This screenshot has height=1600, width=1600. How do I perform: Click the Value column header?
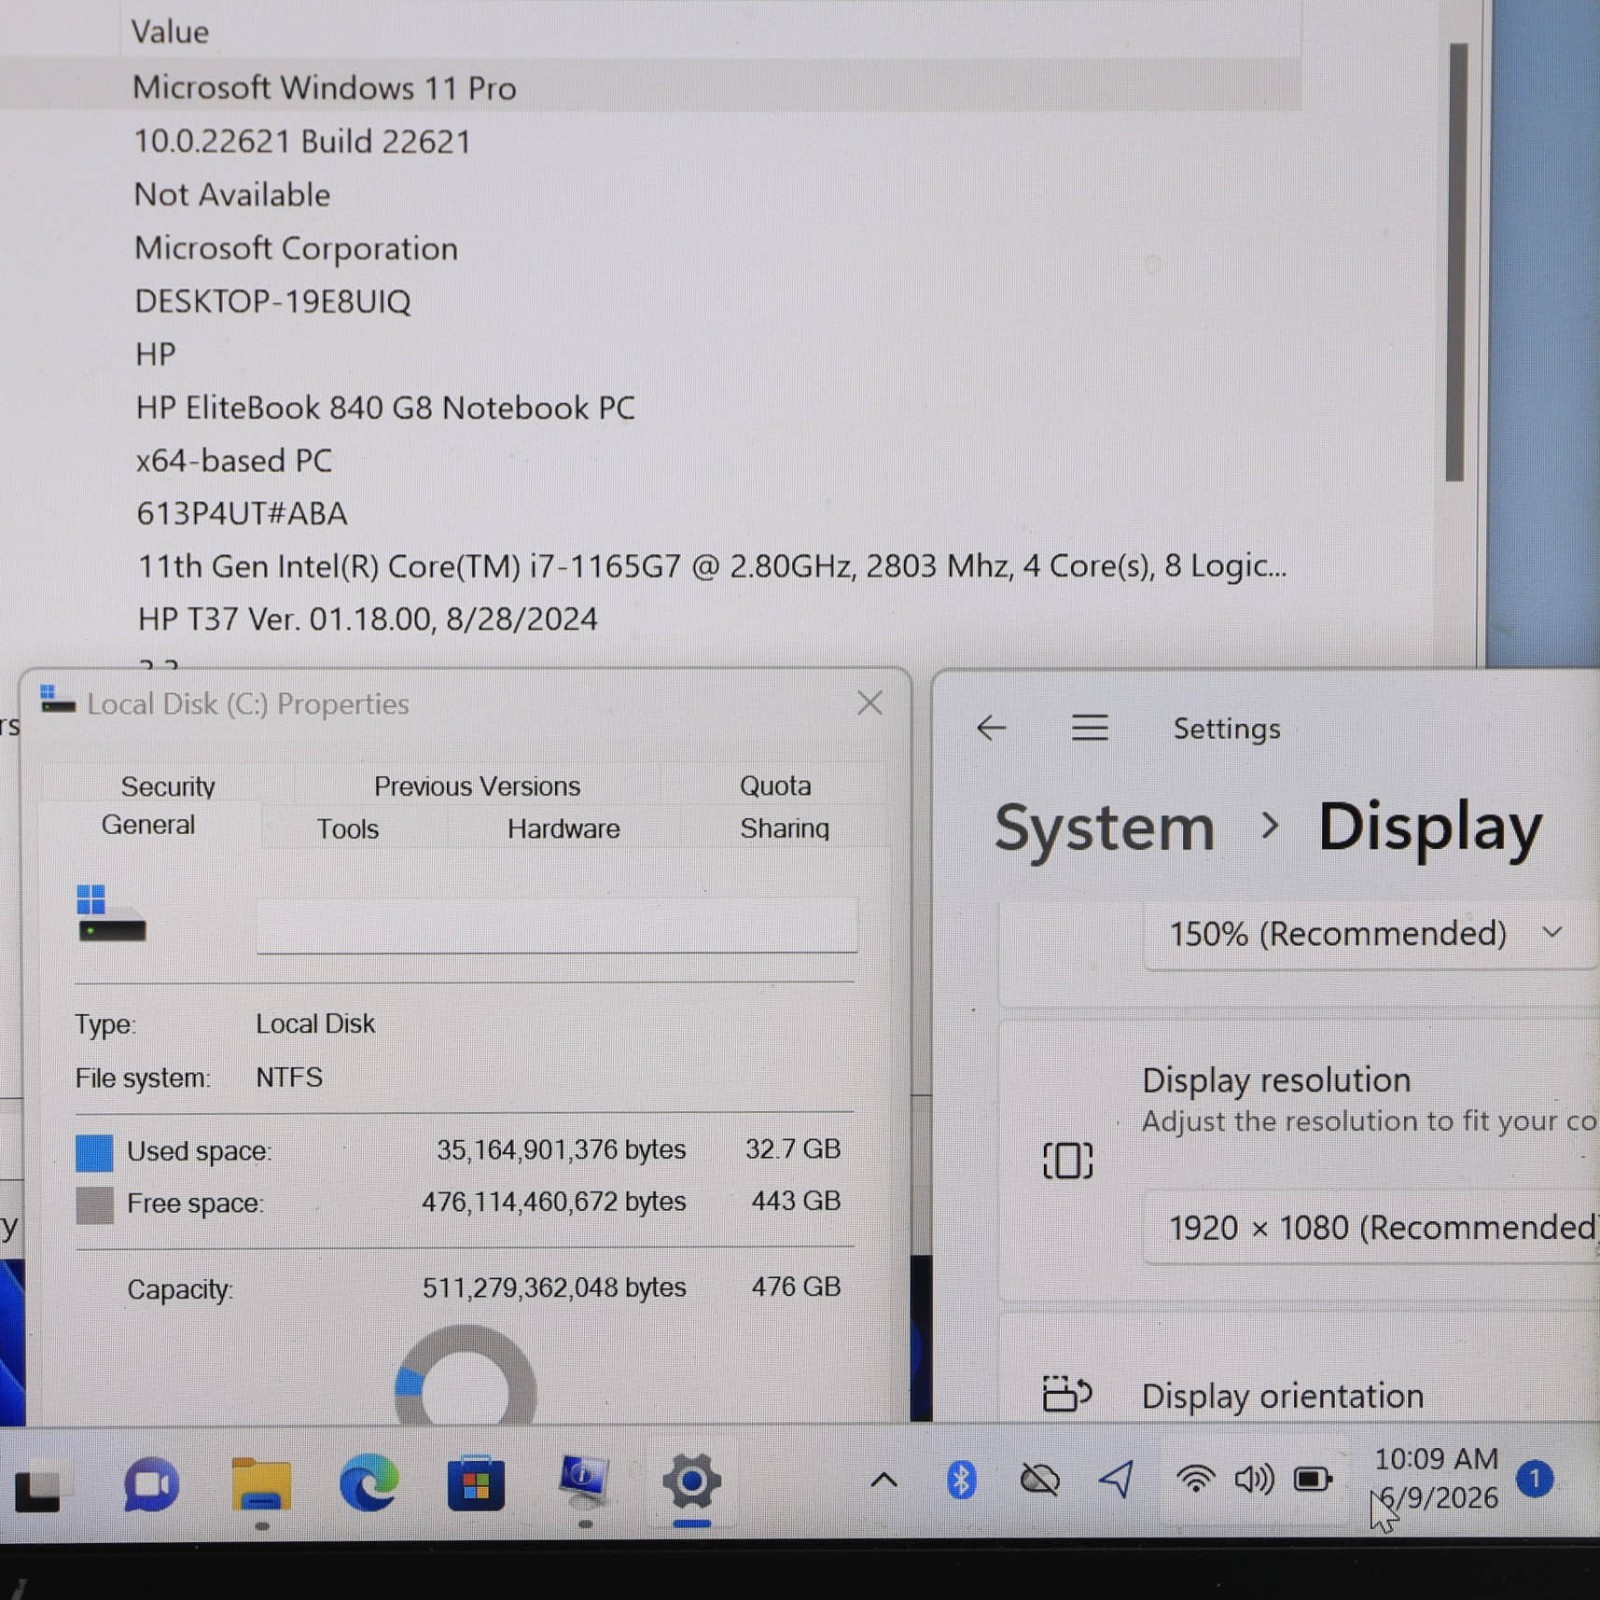pyautogui.click(x=170, y=32)
